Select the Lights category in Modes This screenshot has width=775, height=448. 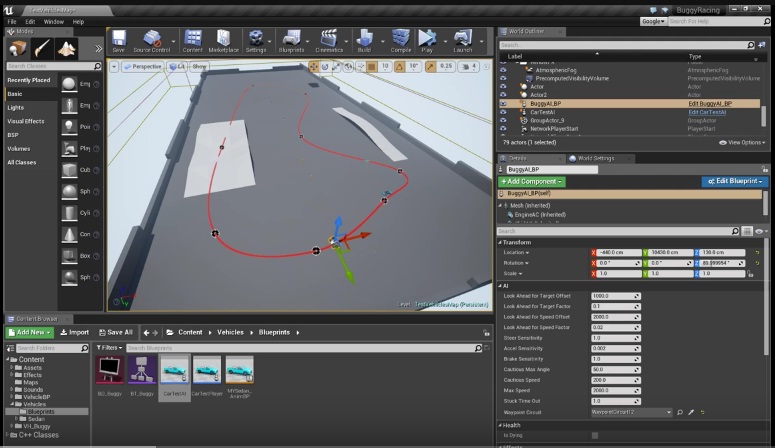[15, 107]
